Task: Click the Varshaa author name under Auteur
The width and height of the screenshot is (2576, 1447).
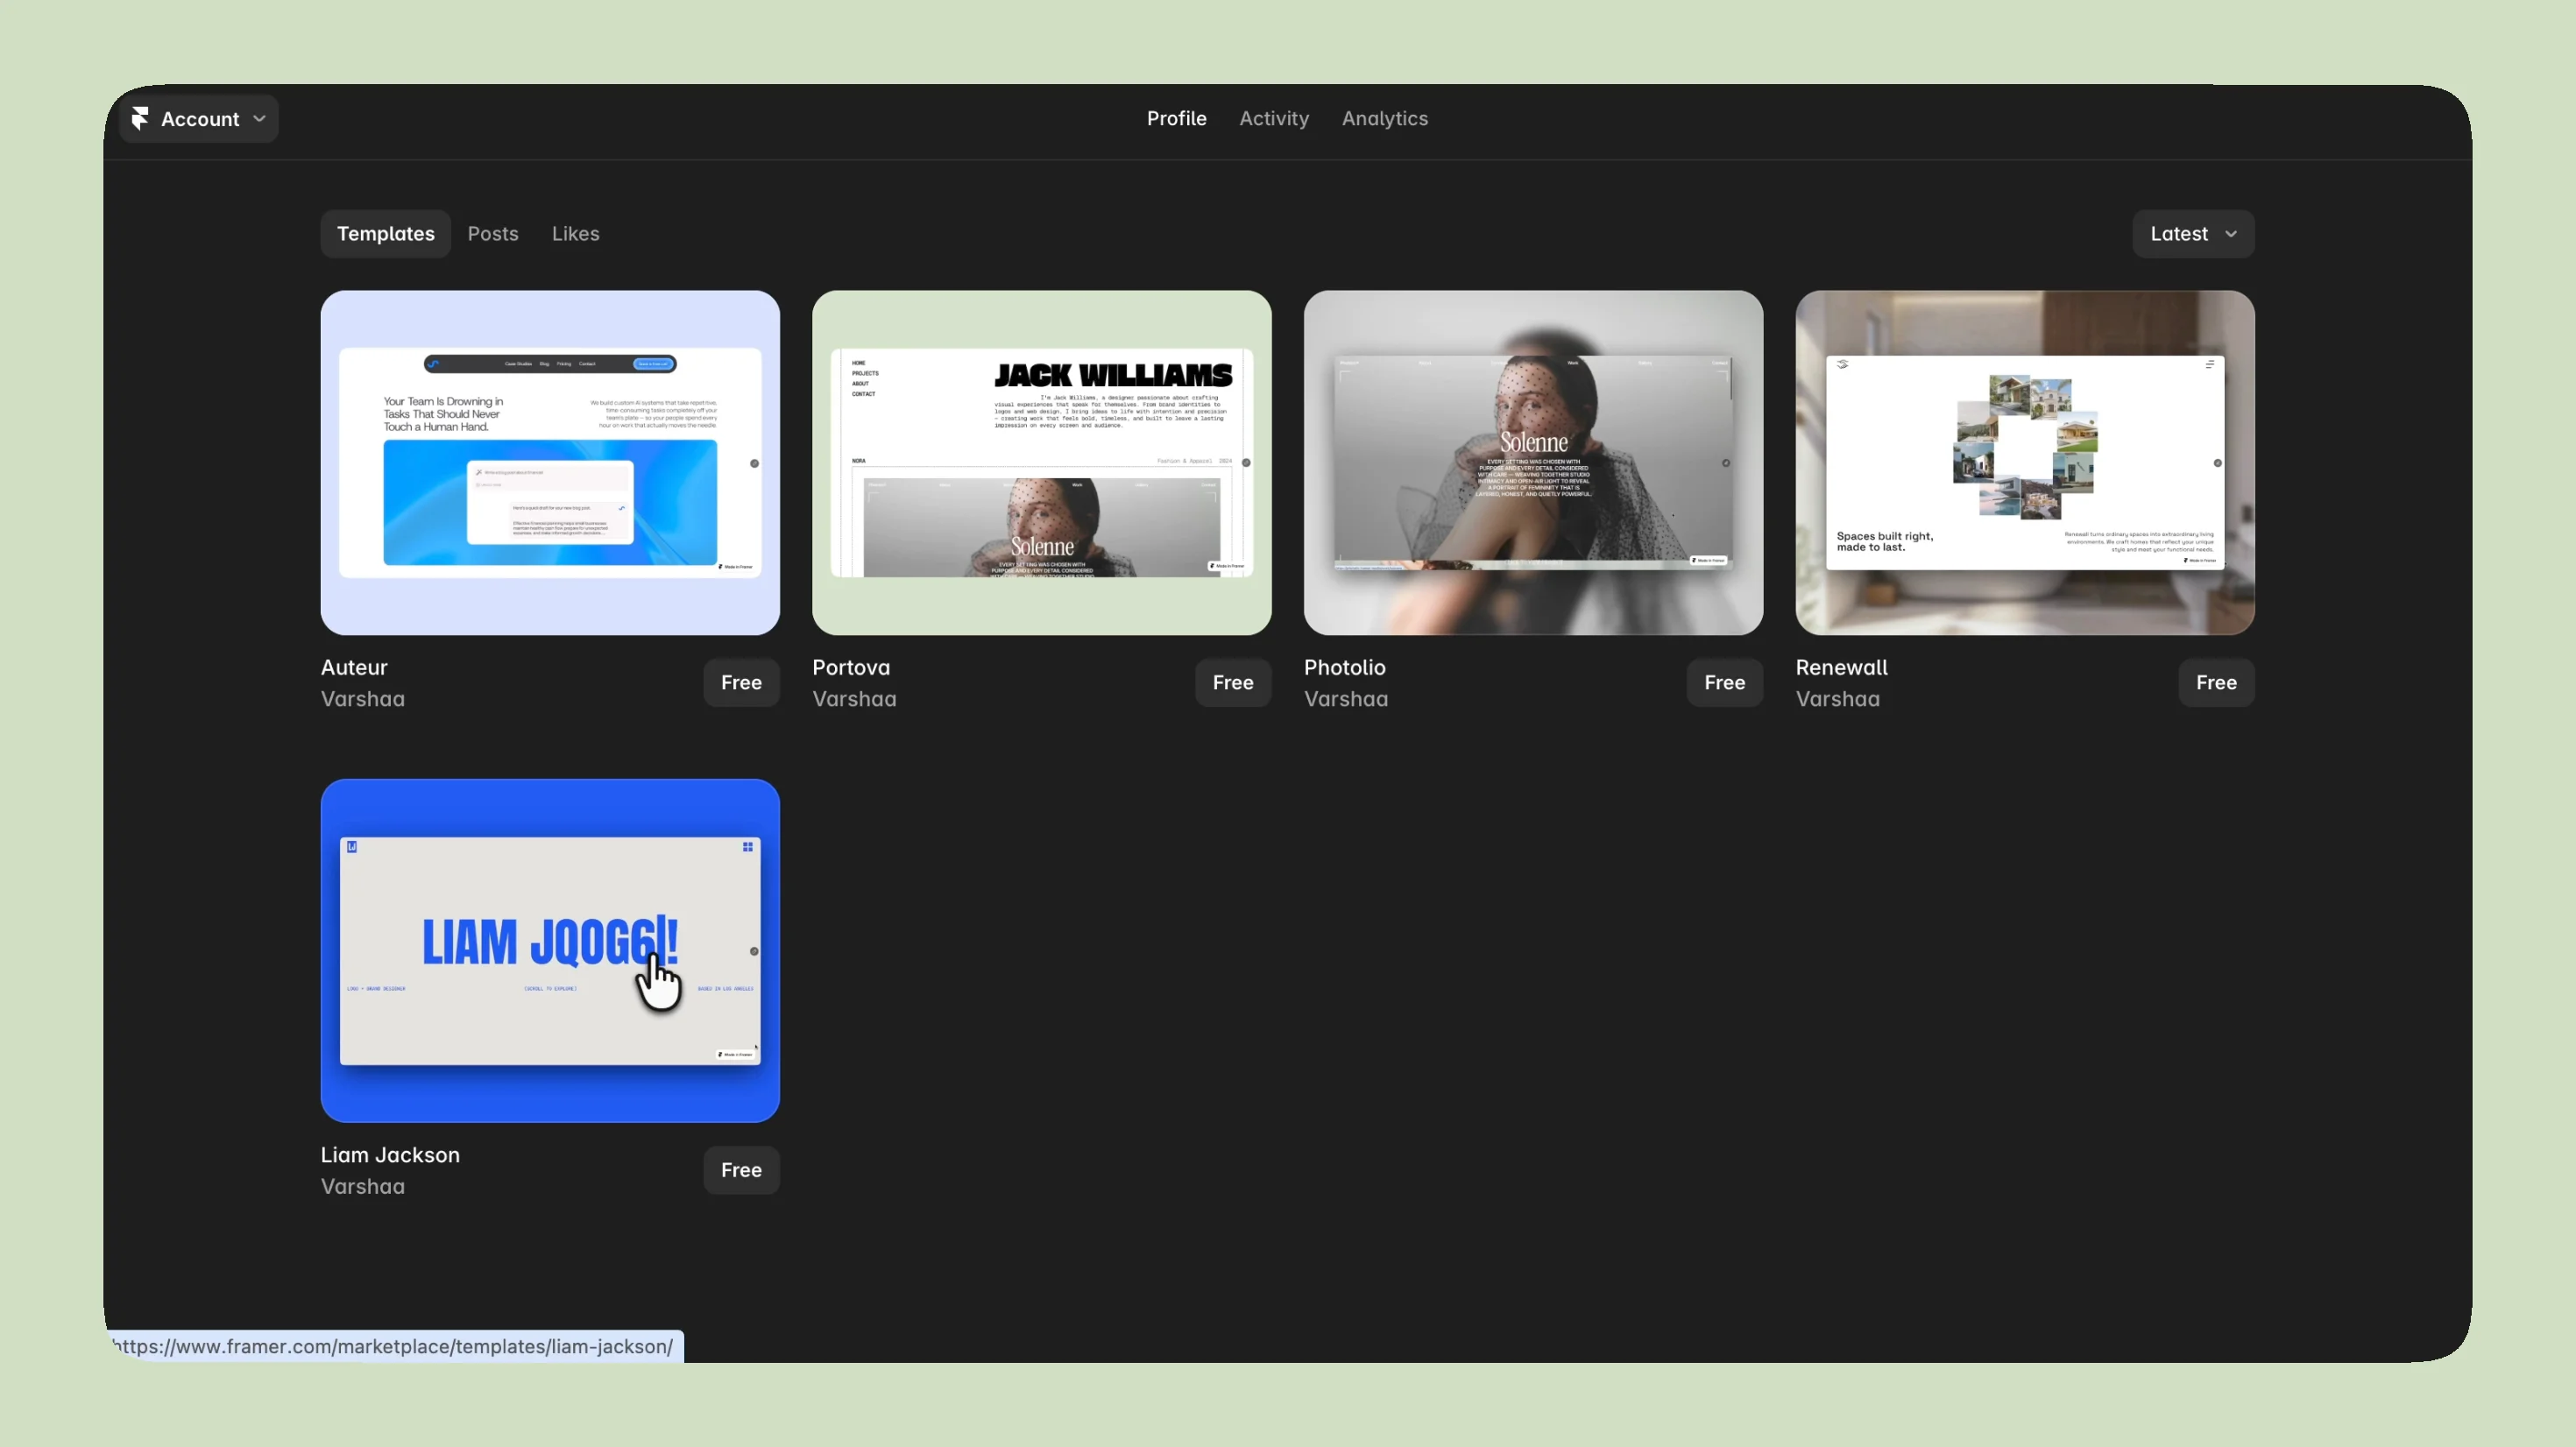Action: (363, 699)
